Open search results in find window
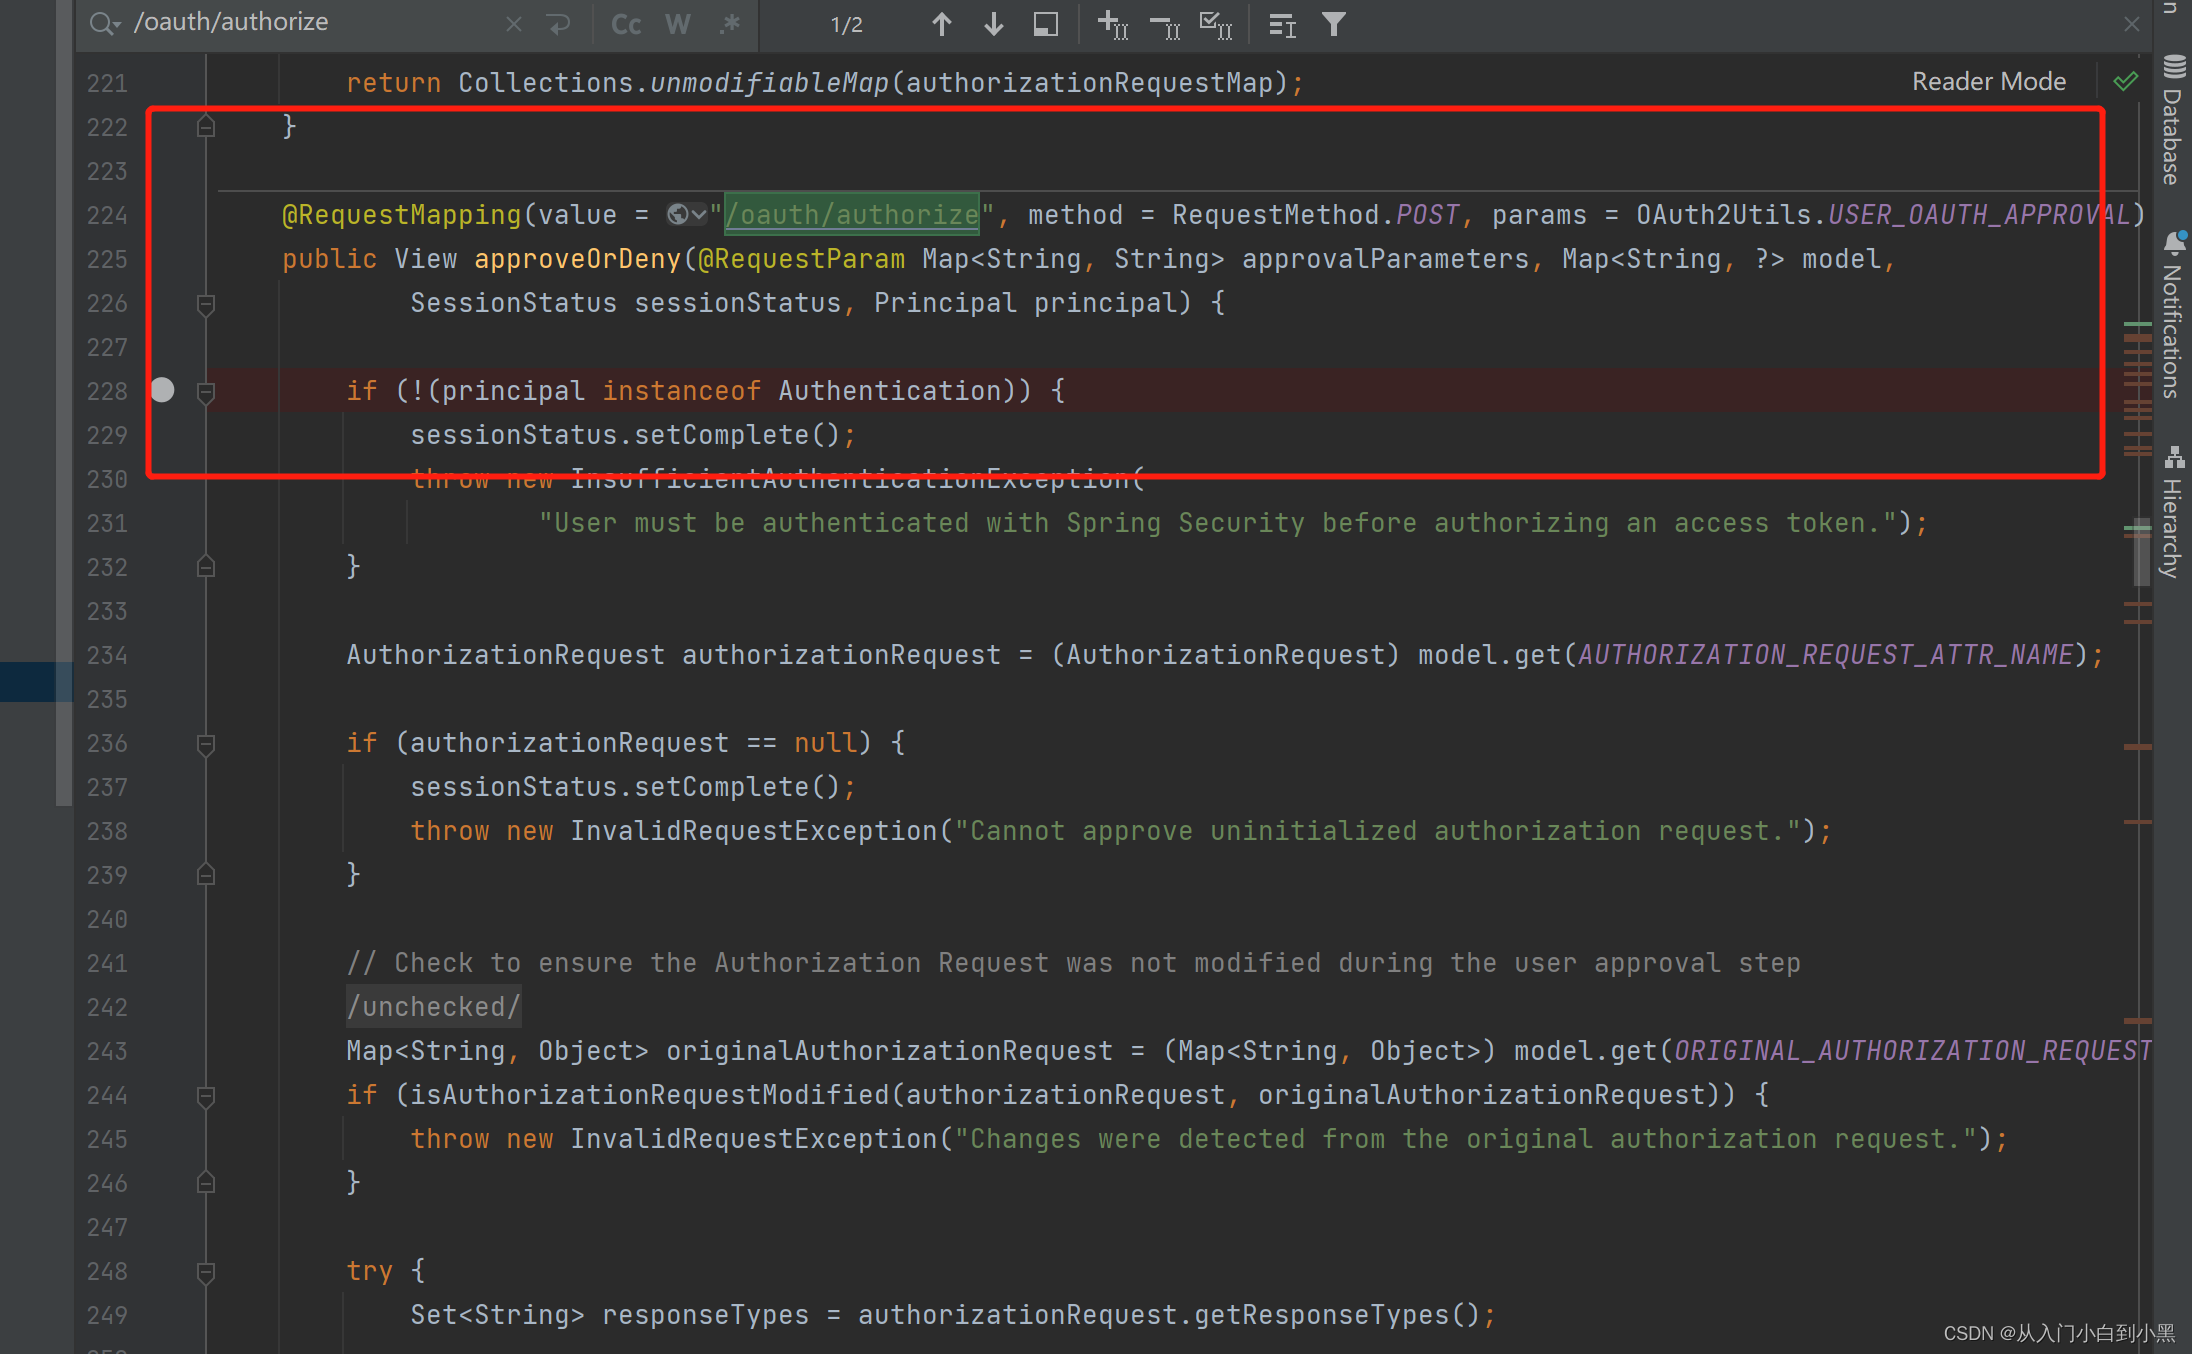This screenshot has width=2192, height=1354. pyautogui.click(x=1046, y=24)
